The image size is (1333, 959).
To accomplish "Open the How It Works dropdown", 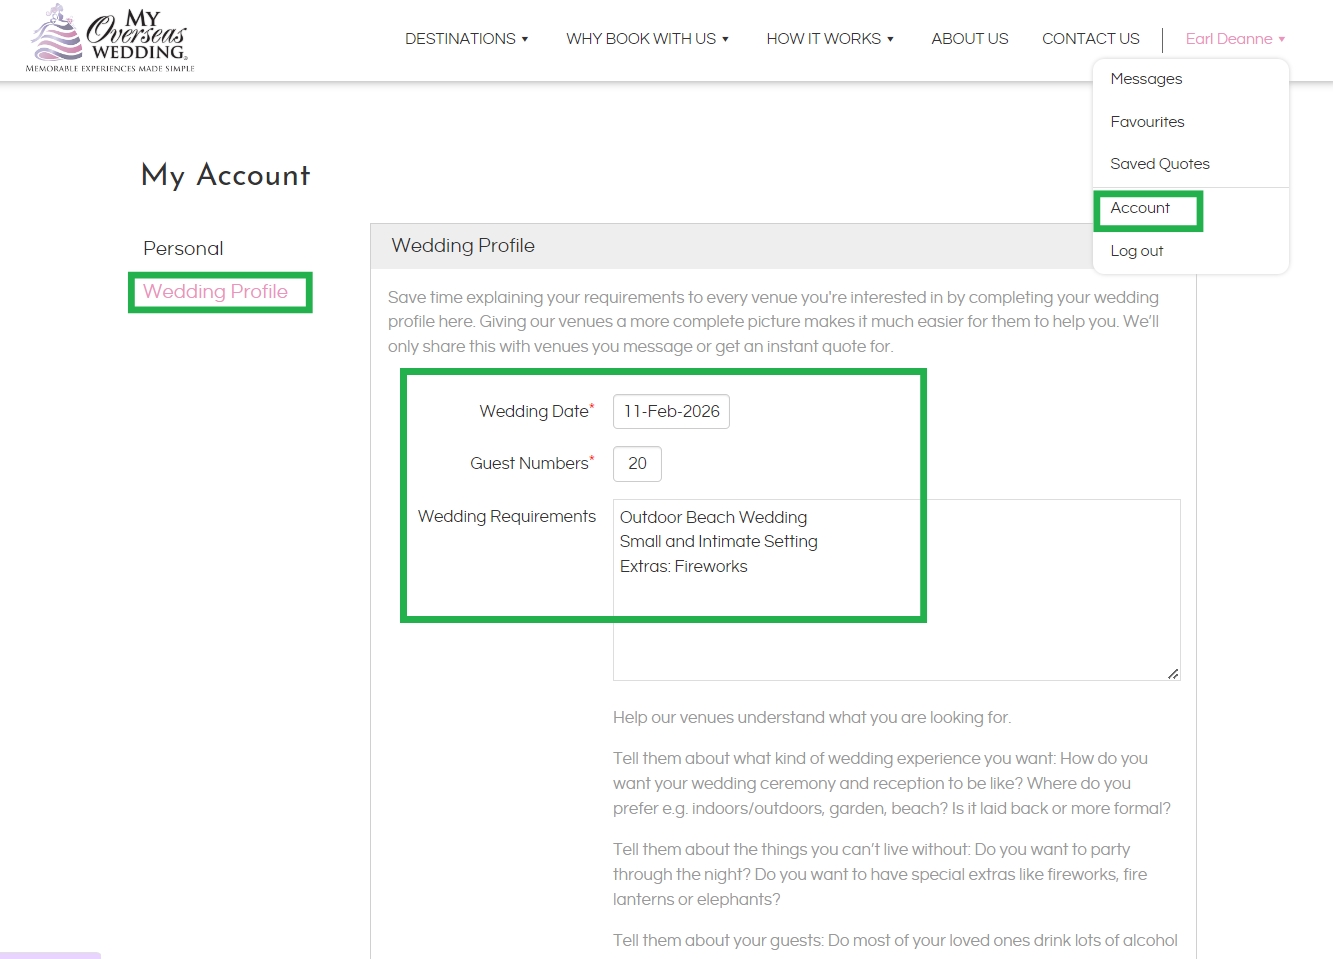I will (830, 39).
